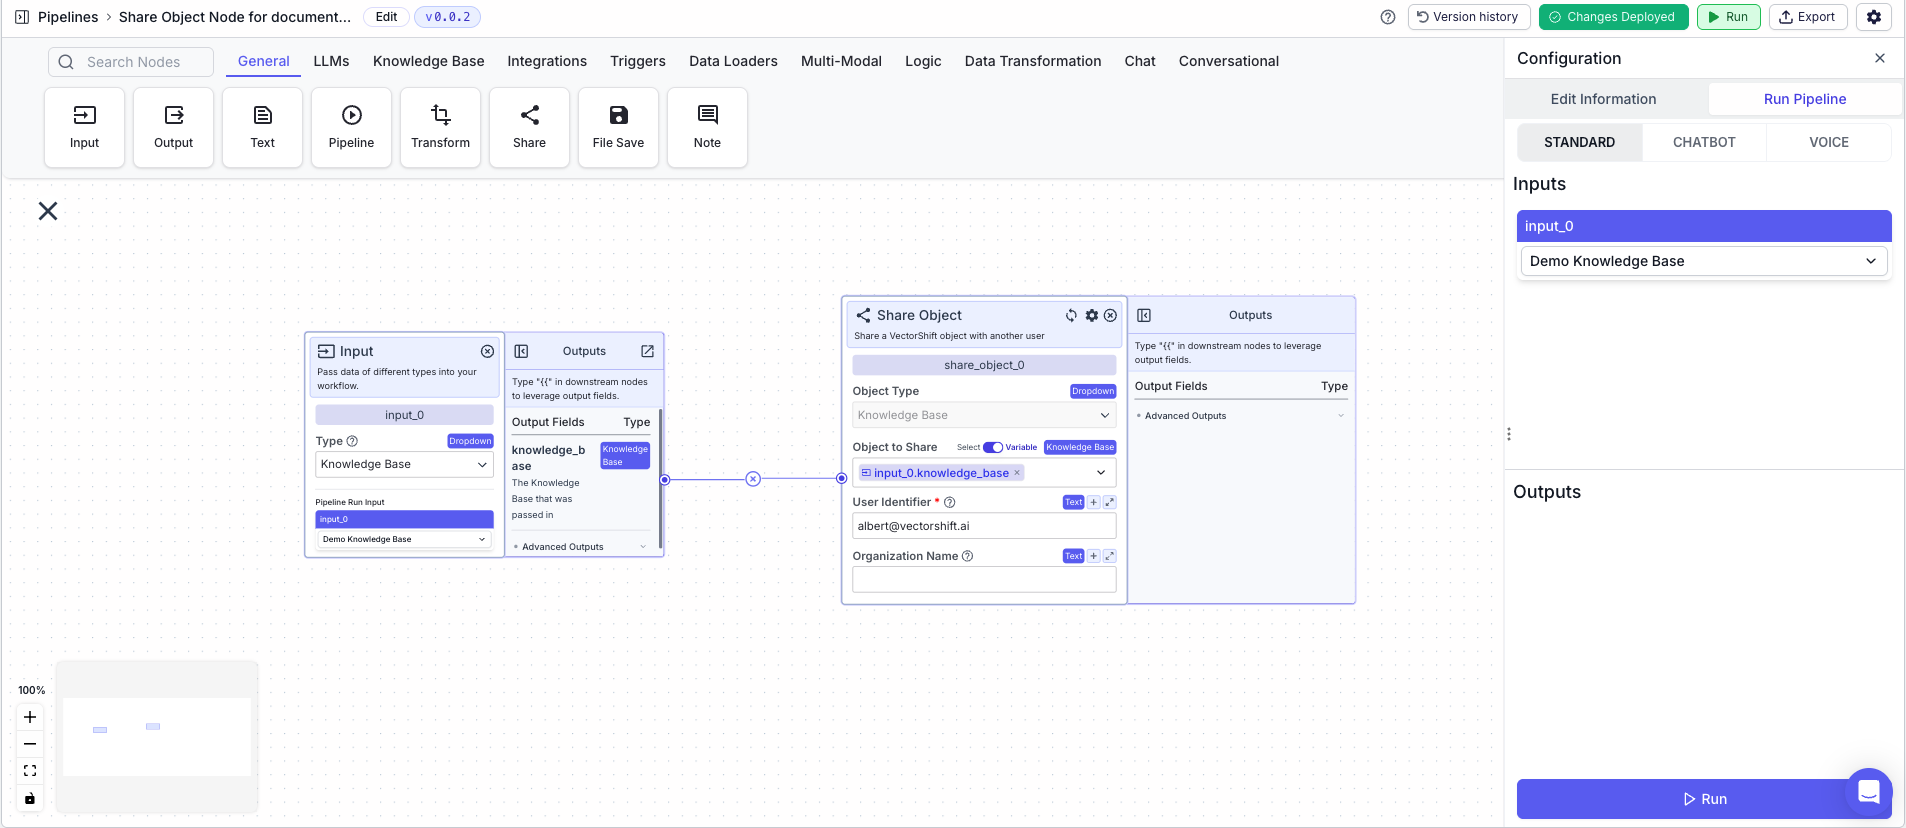Click the Changes Deployed button

(x=1613, y=17)
